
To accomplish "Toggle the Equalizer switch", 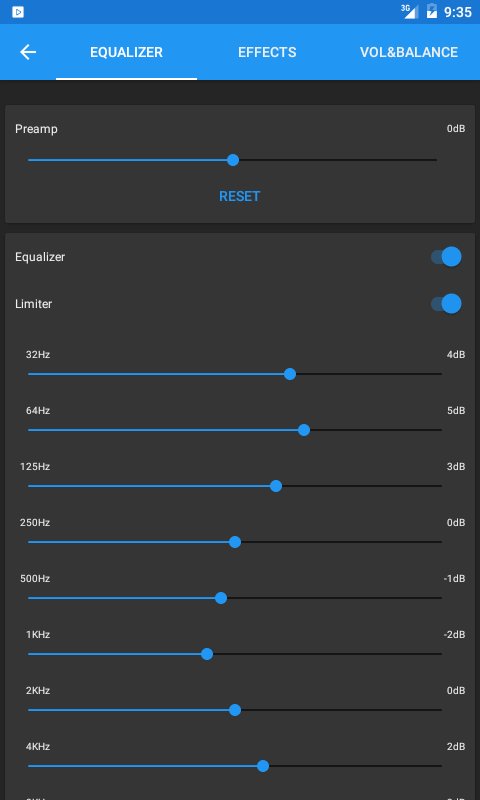I will 446,257.
